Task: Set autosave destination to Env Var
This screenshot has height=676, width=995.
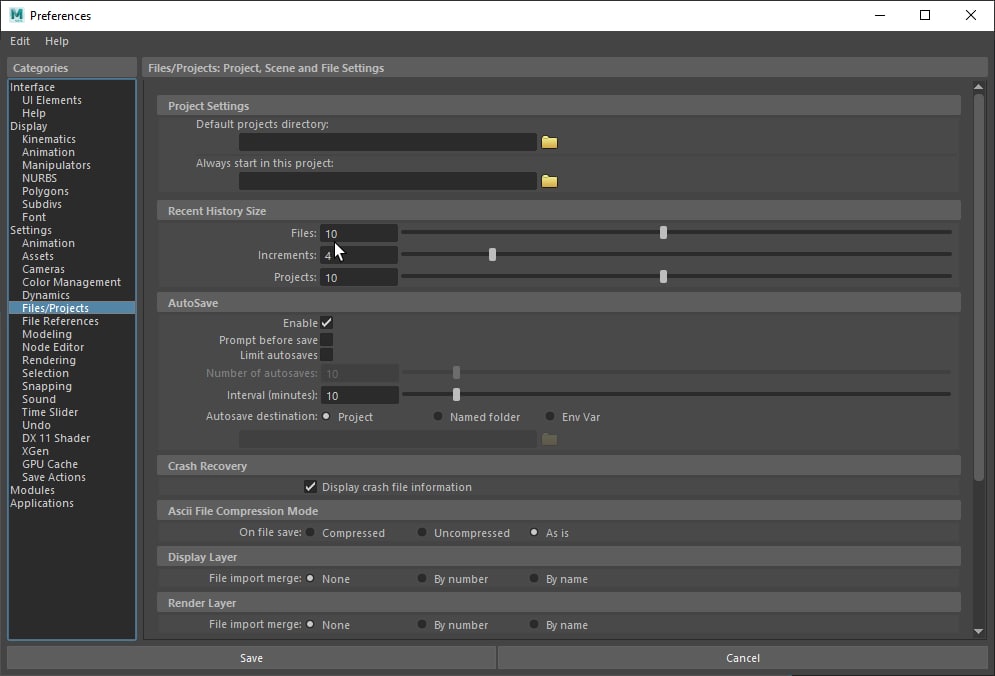Action: [x=550, y=416]
